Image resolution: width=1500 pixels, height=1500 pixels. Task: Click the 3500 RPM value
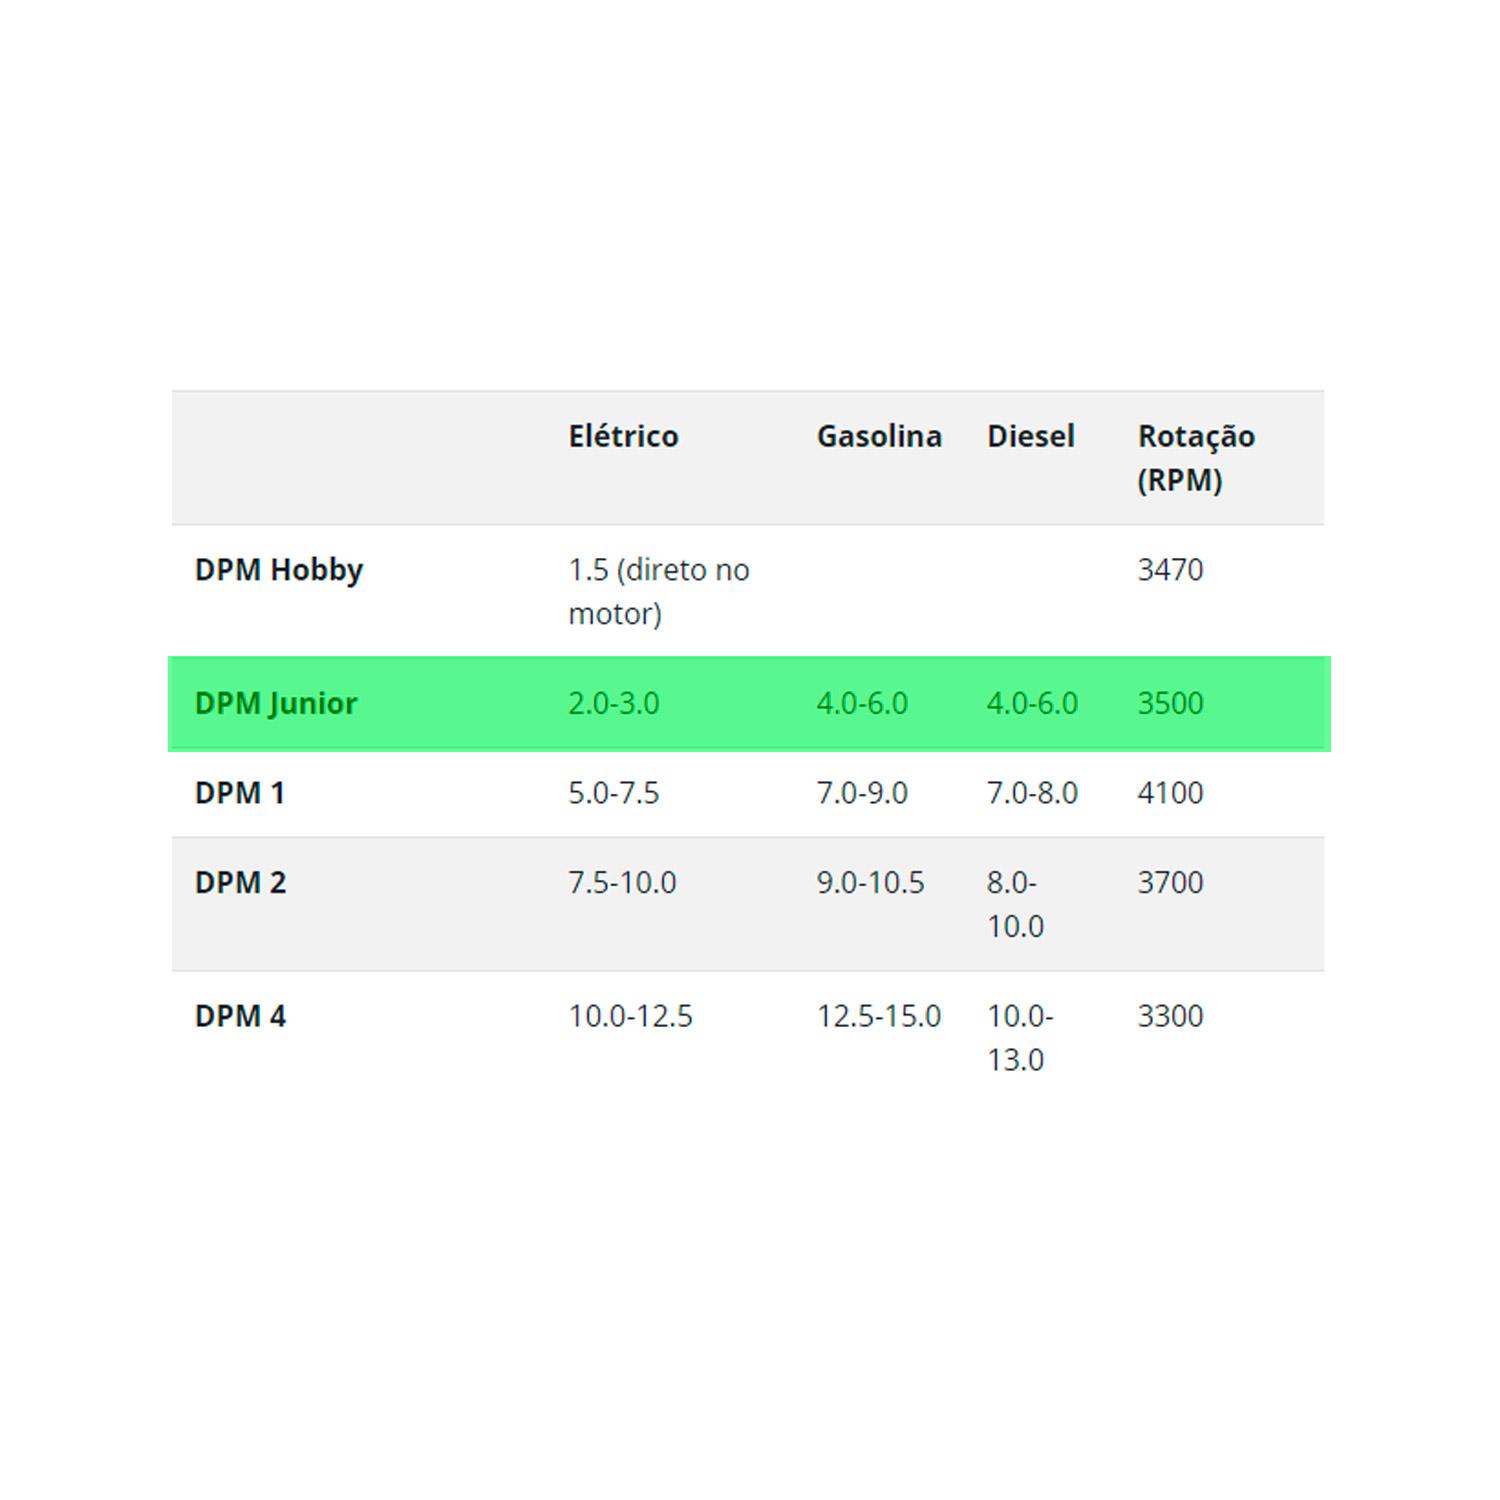pos(1170,703)
